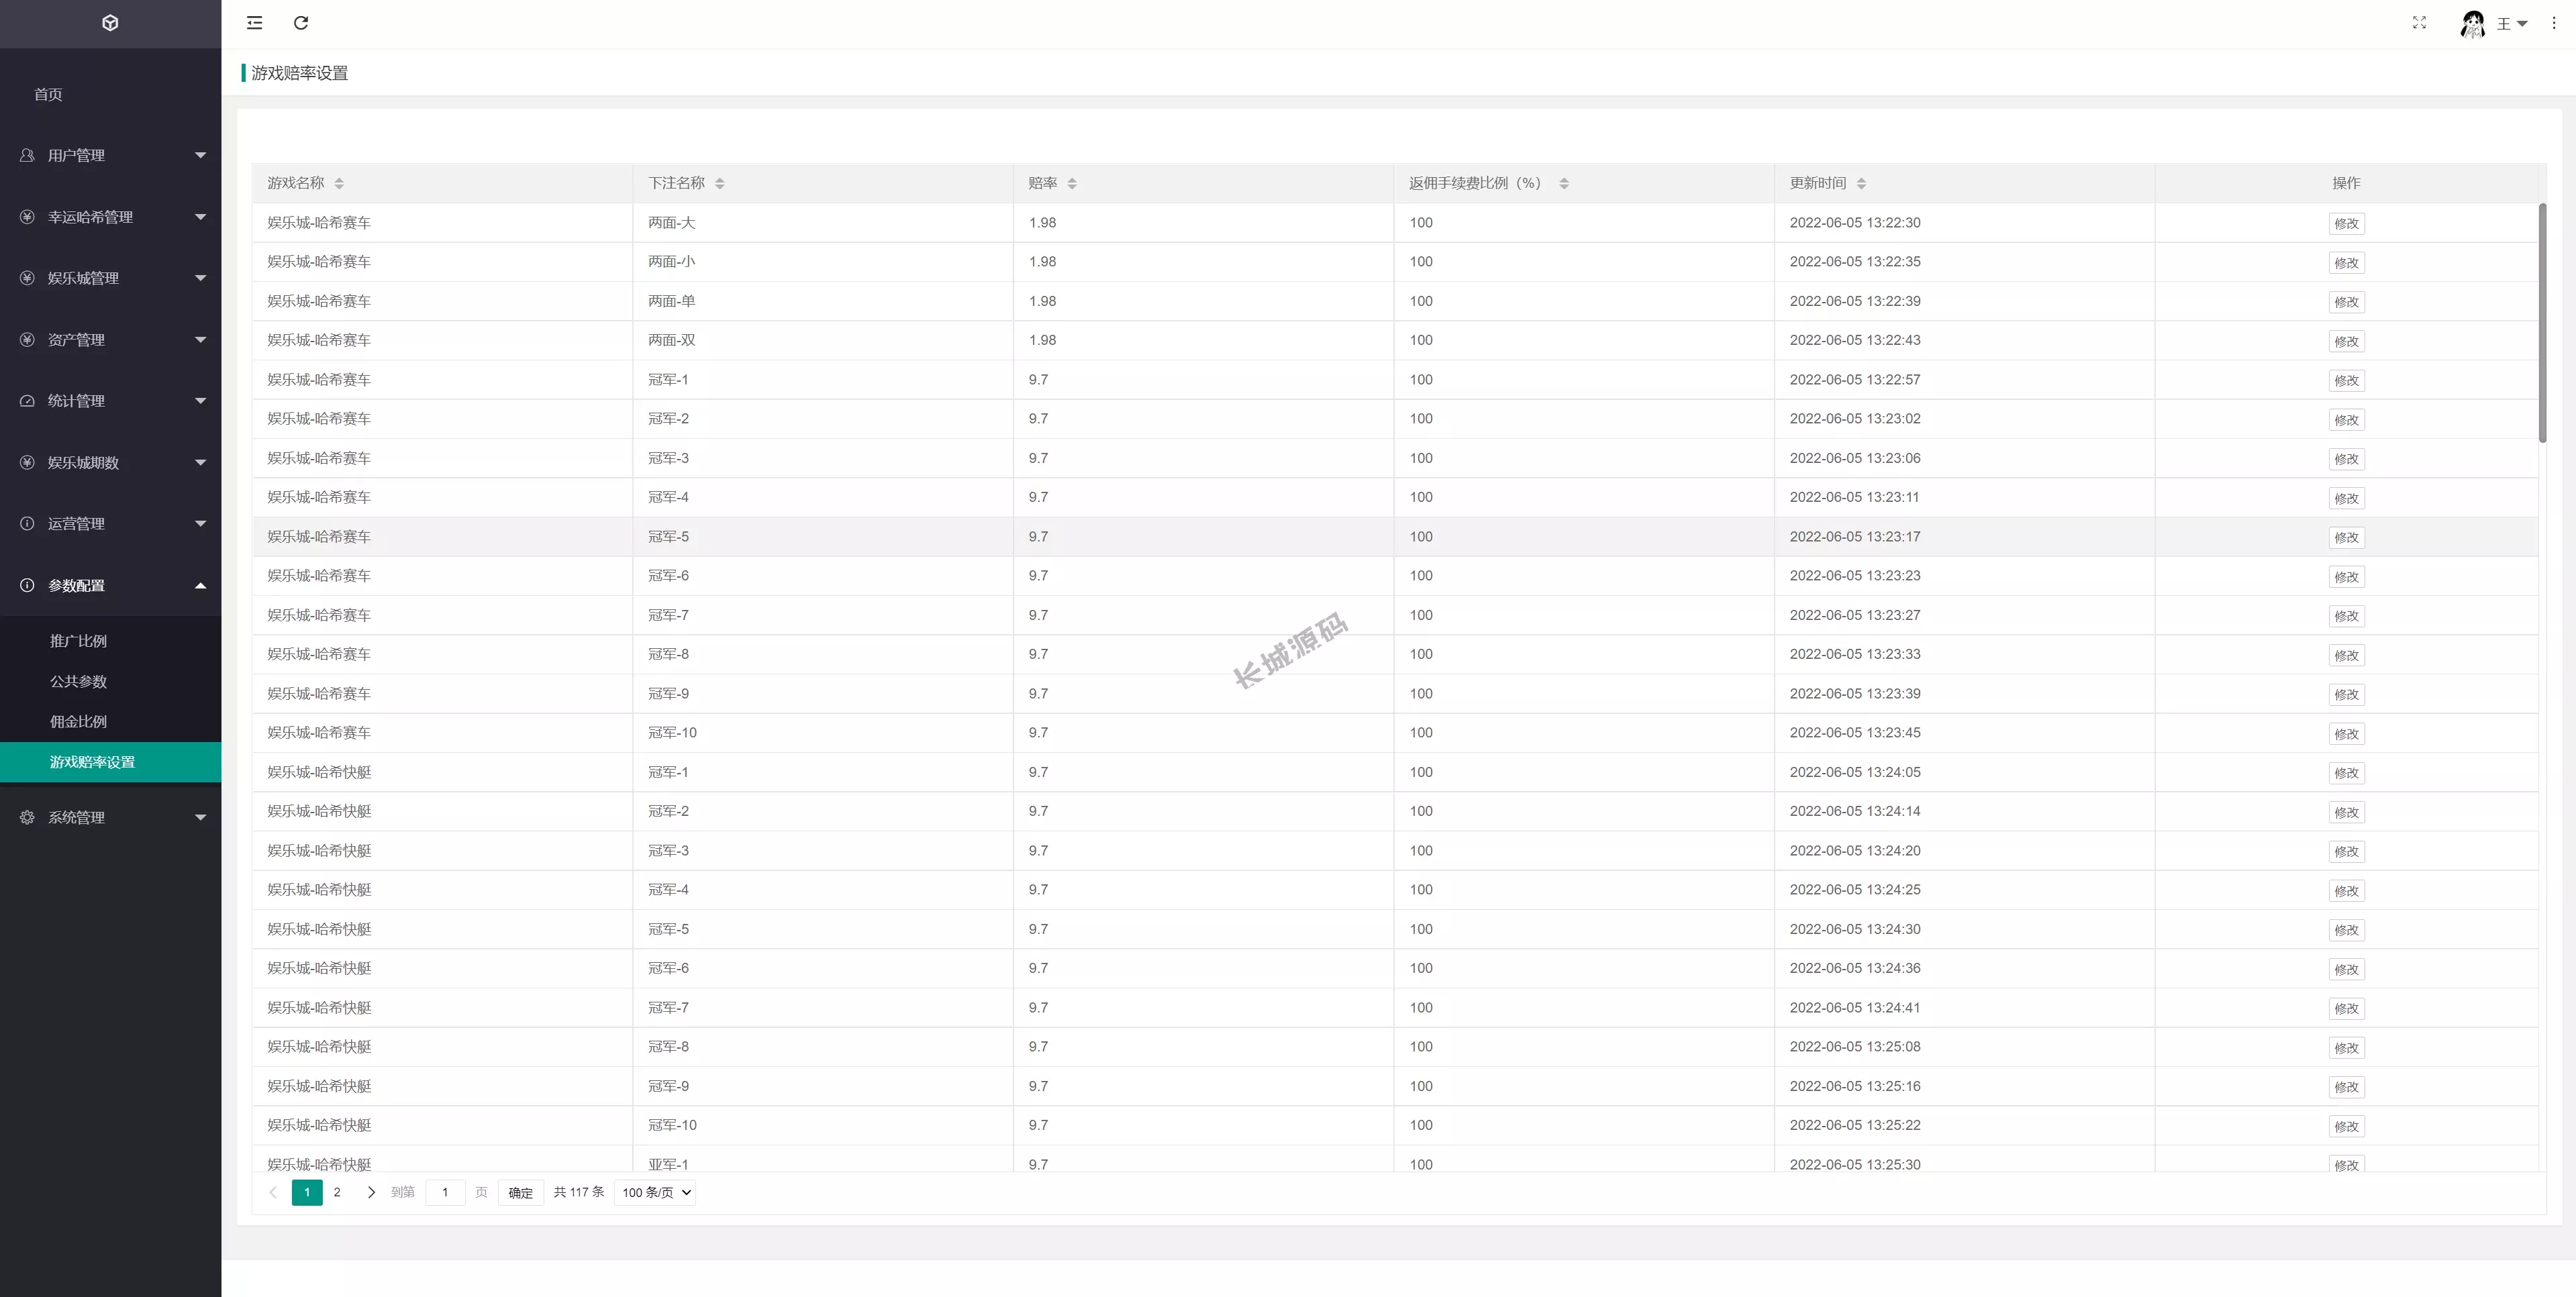
Task: Click the 确定 page jump button
Action: [x=520, y=1192]
